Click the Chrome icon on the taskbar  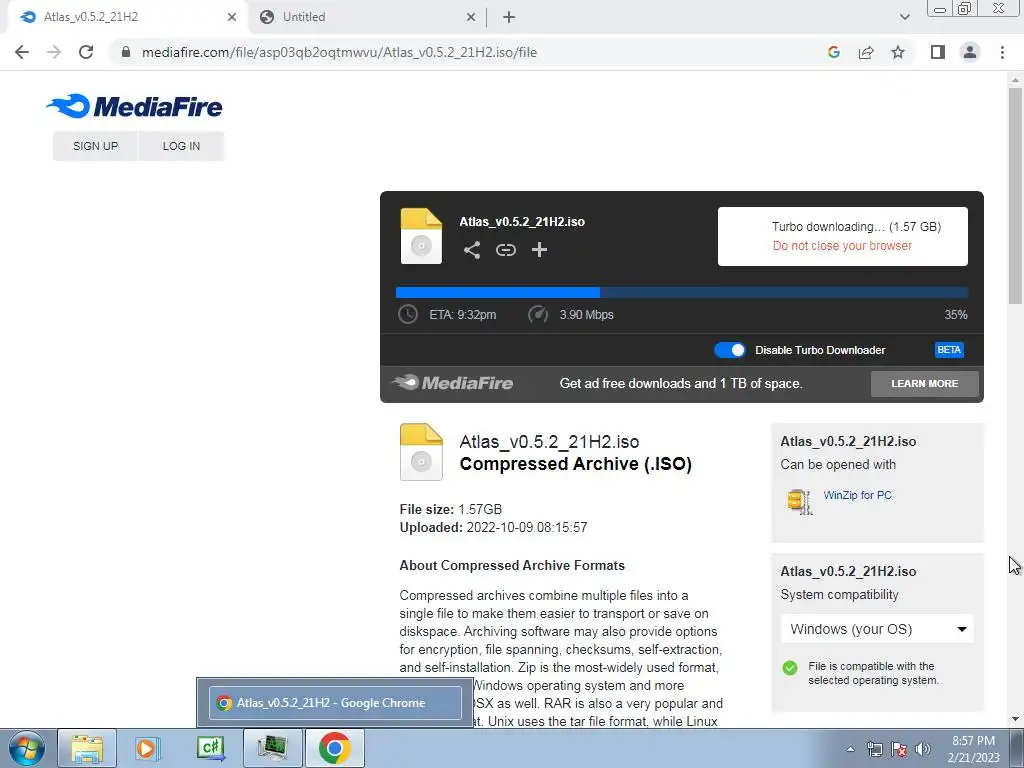(x=334, y=748)
